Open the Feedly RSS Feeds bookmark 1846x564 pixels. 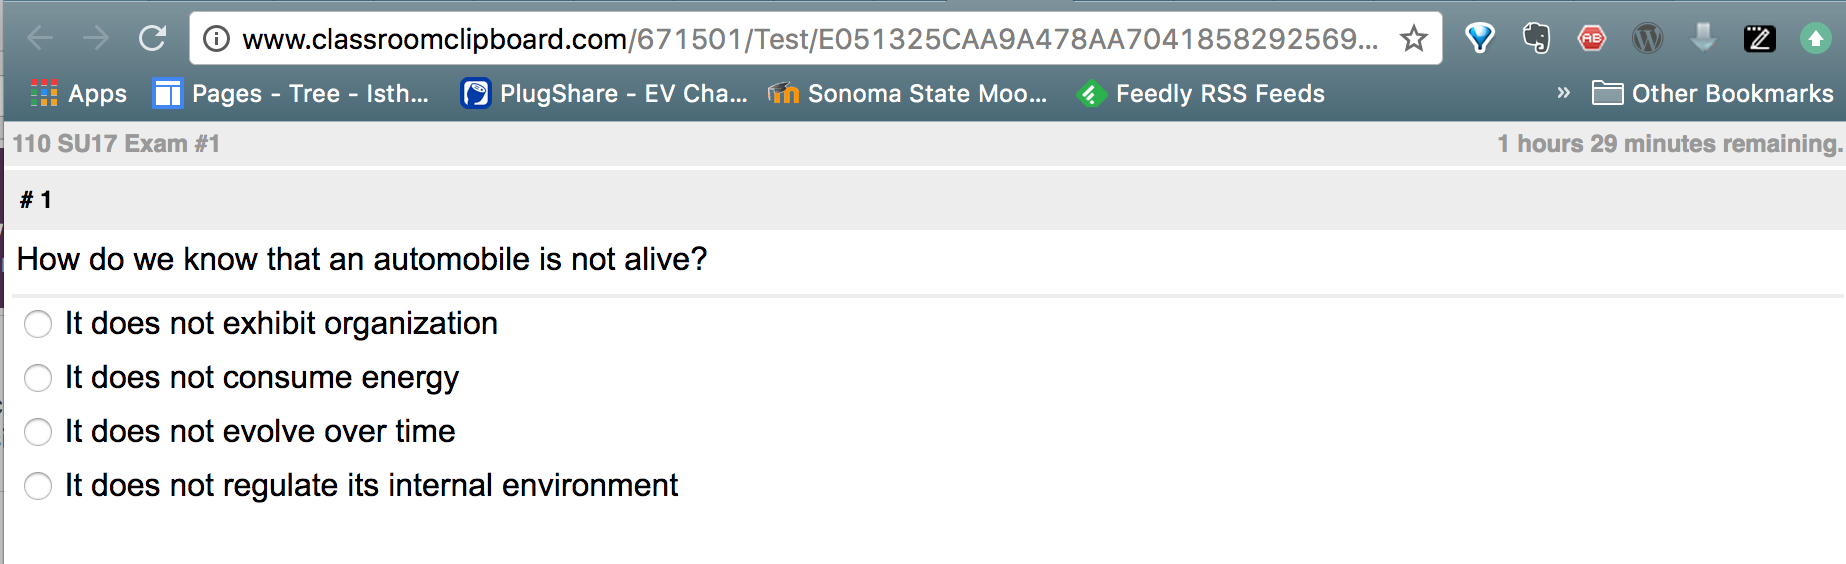coord(1201,93)
